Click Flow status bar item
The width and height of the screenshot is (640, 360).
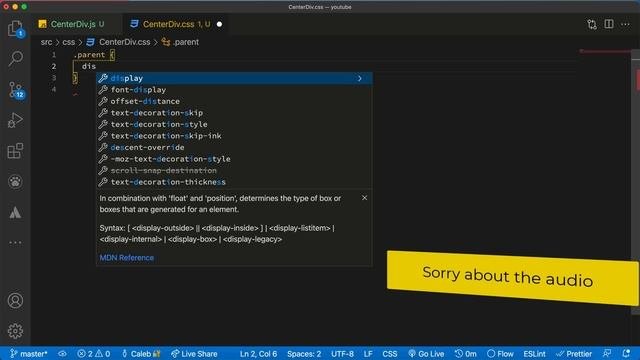pyautogui.click(x=500, y=354)
